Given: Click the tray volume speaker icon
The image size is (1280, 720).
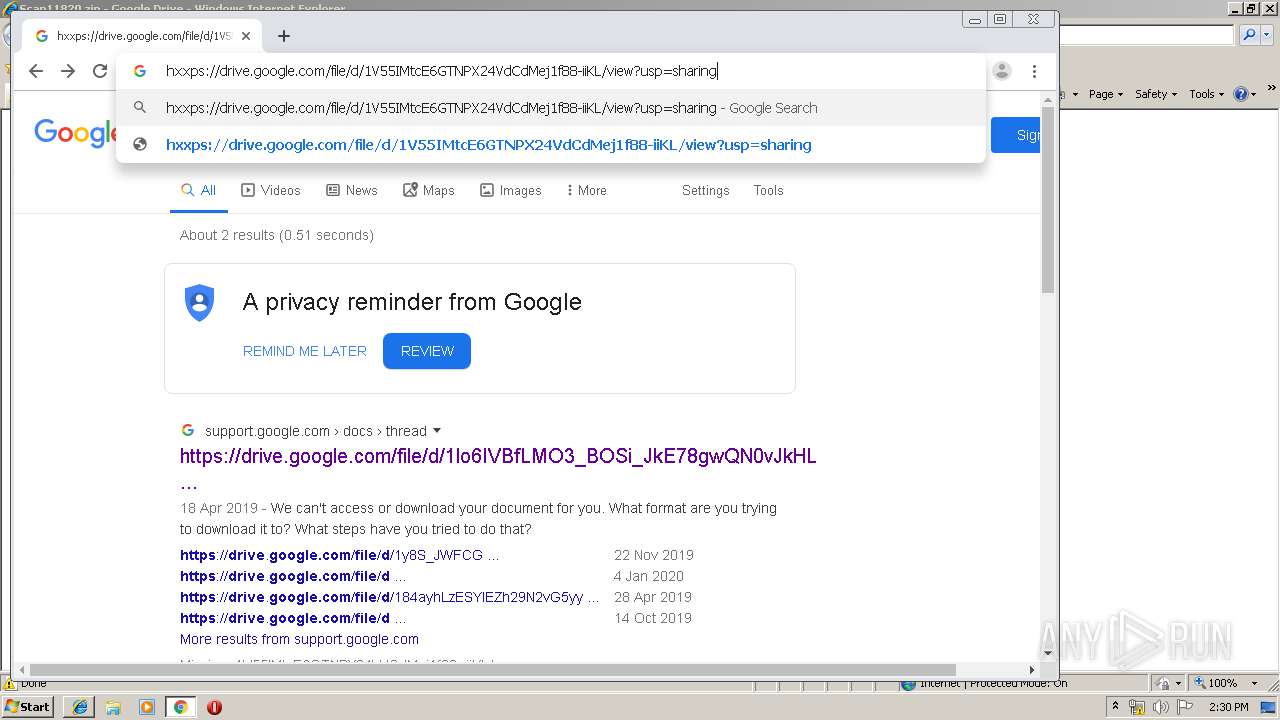Looking at the screenshot, I should pyautogui.click(x=1160, y=707).
